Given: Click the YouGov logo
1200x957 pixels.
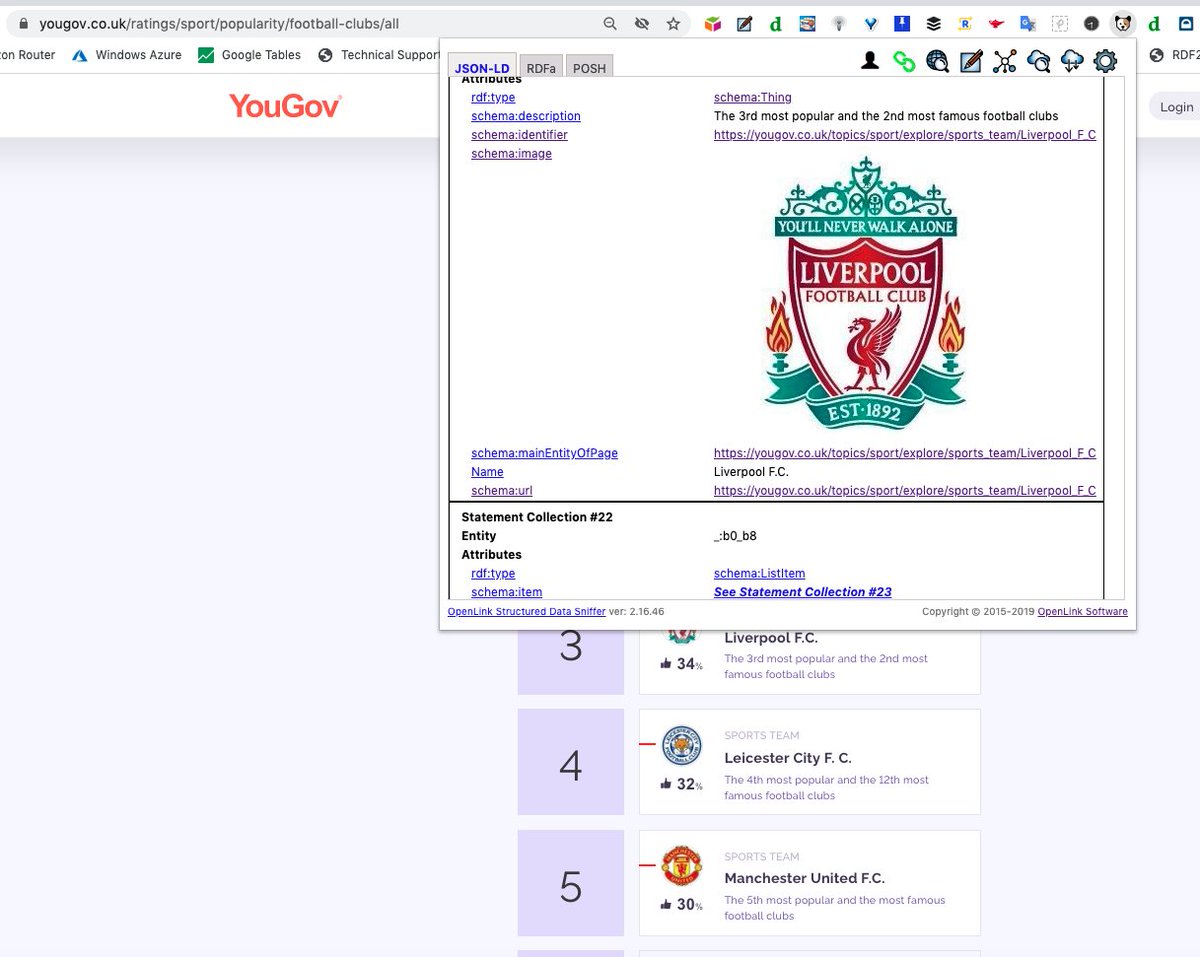Looking at the screenshot, I should point(285,106).
